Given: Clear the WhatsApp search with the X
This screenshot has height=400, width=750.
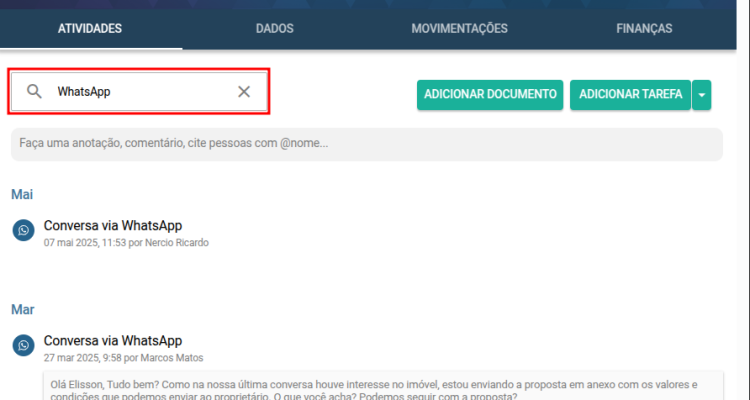Looking at the screenshot, I should [x=244, y=91].
